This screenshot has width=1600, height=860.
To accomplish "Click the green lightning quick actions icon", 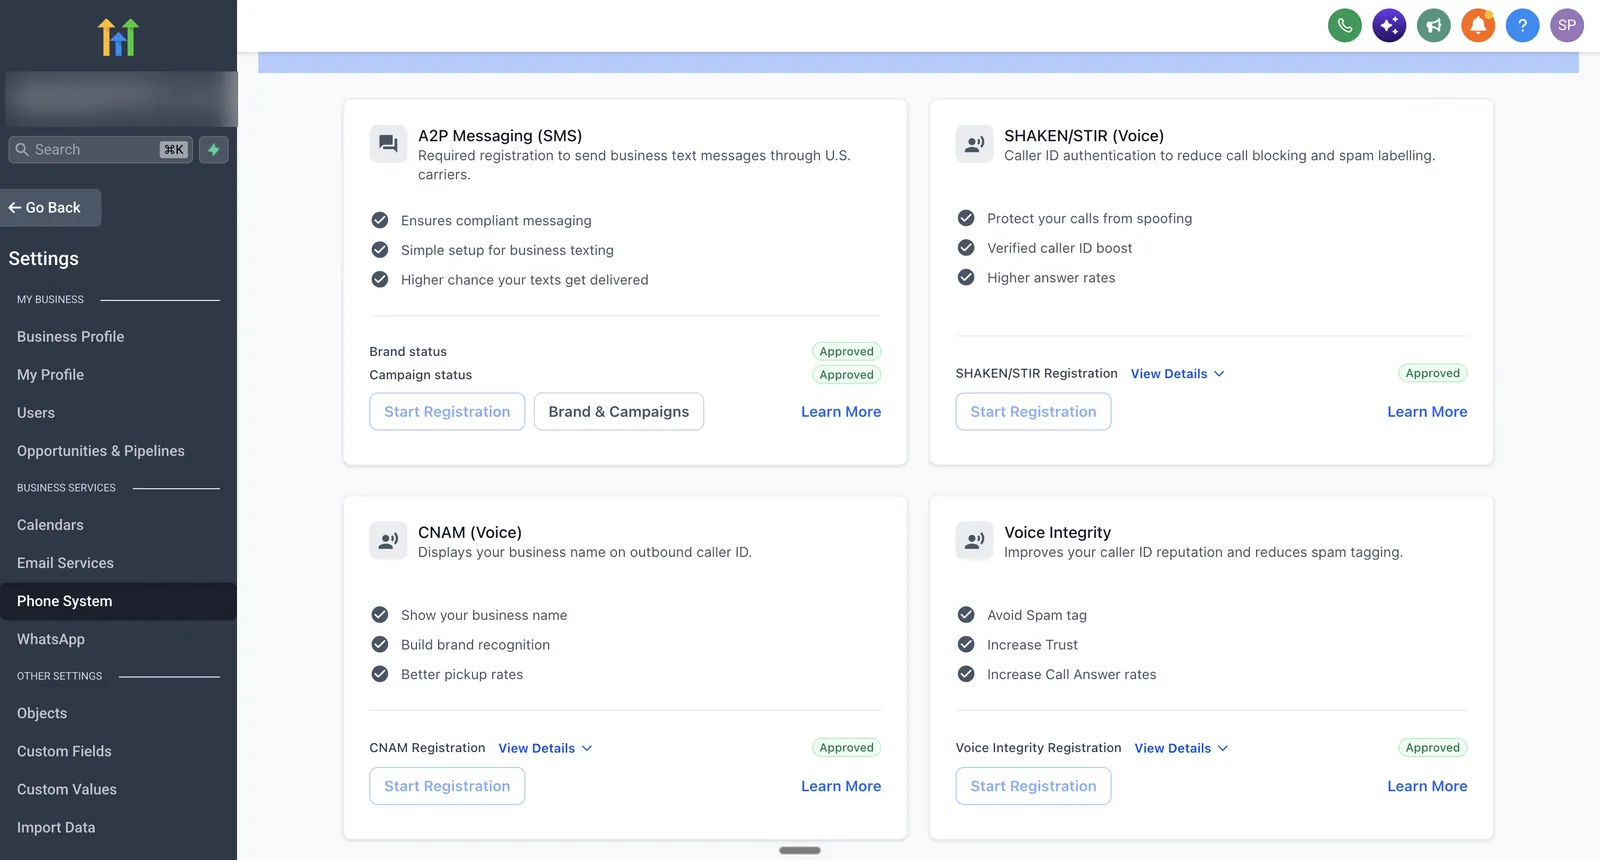I will click(214, 150).
